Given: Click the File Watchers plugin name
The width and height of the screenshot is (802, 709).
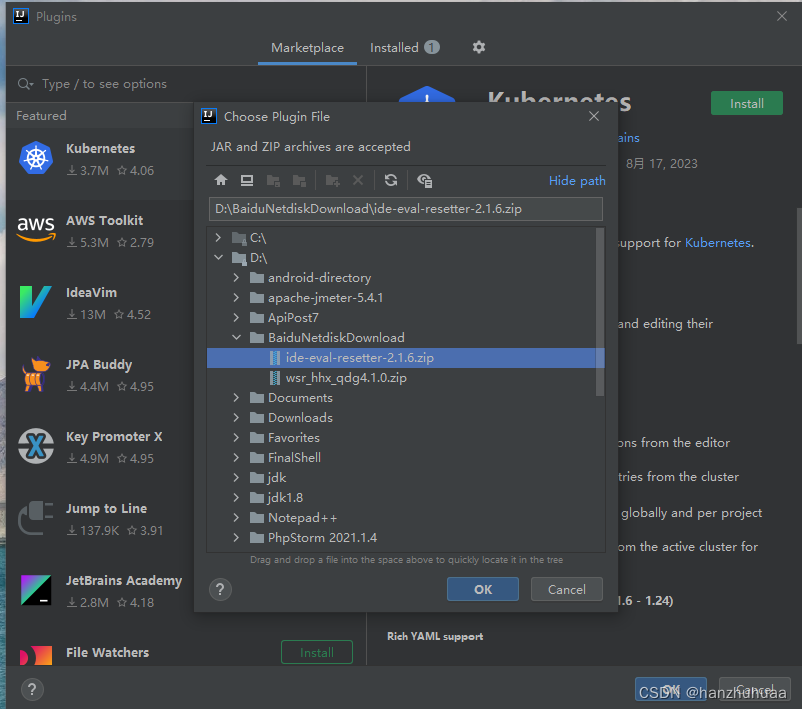Looking at the screenshot, I should [107, 652].
